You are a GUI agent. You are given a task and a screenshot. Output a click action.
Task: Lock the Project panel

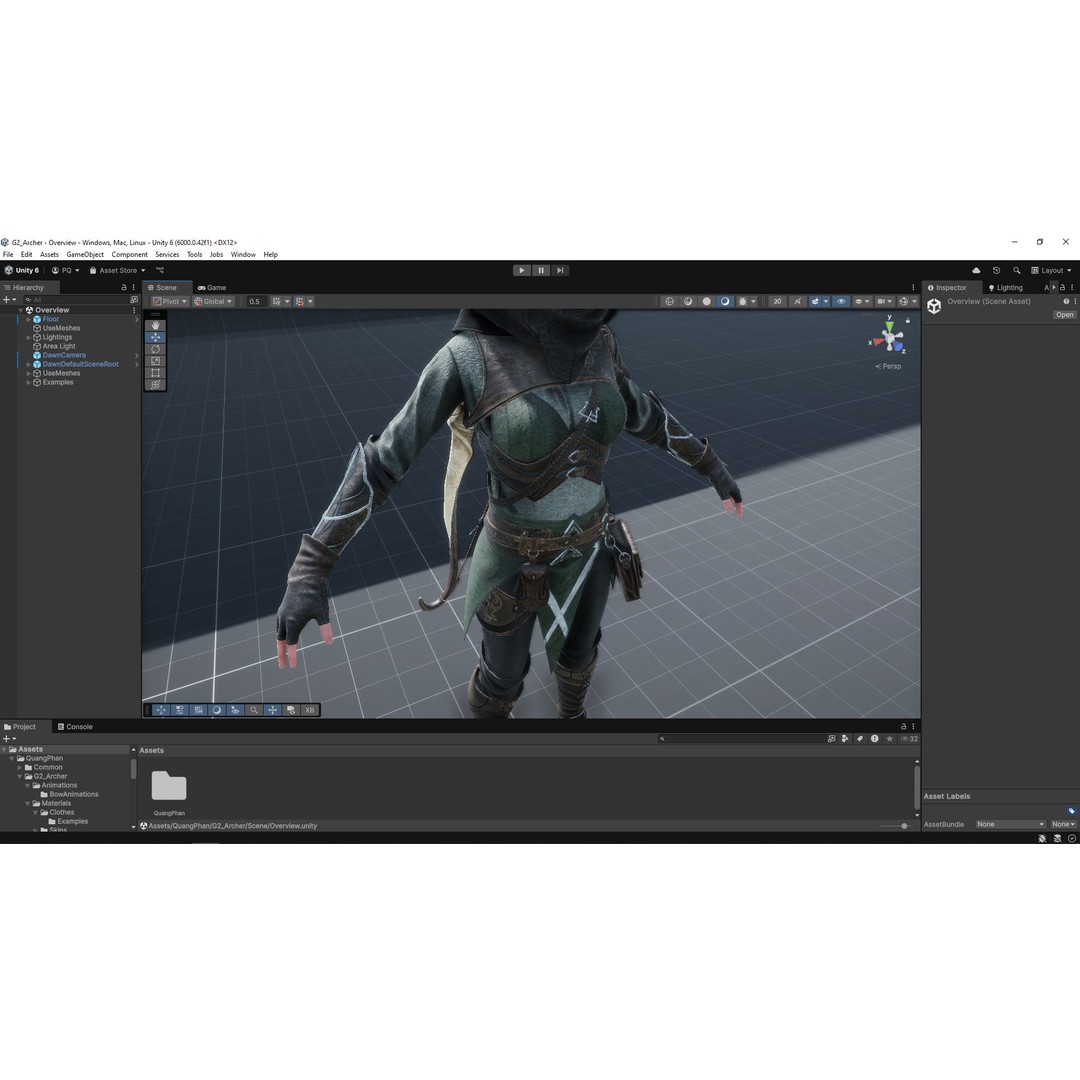click(x=903, y=726)
